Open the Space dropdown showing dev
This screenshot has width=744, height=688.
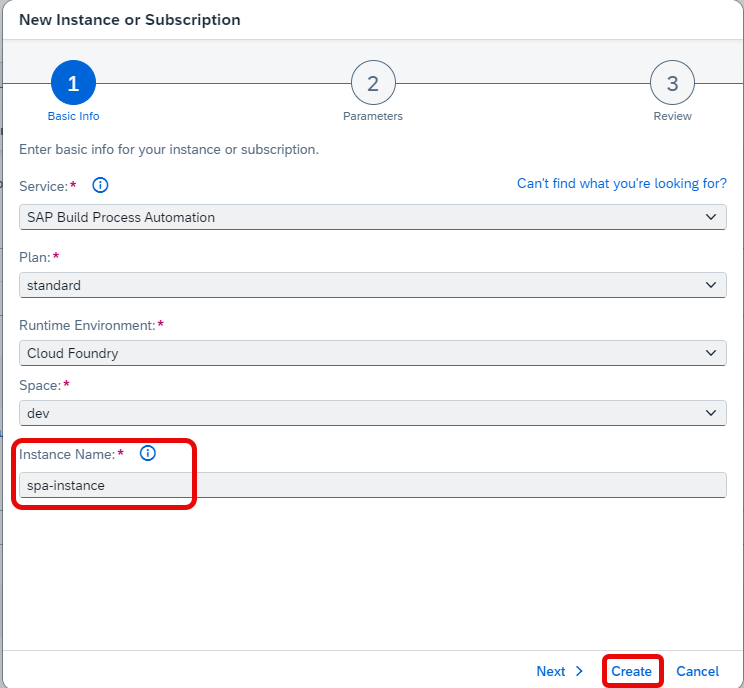pos(372,413)
